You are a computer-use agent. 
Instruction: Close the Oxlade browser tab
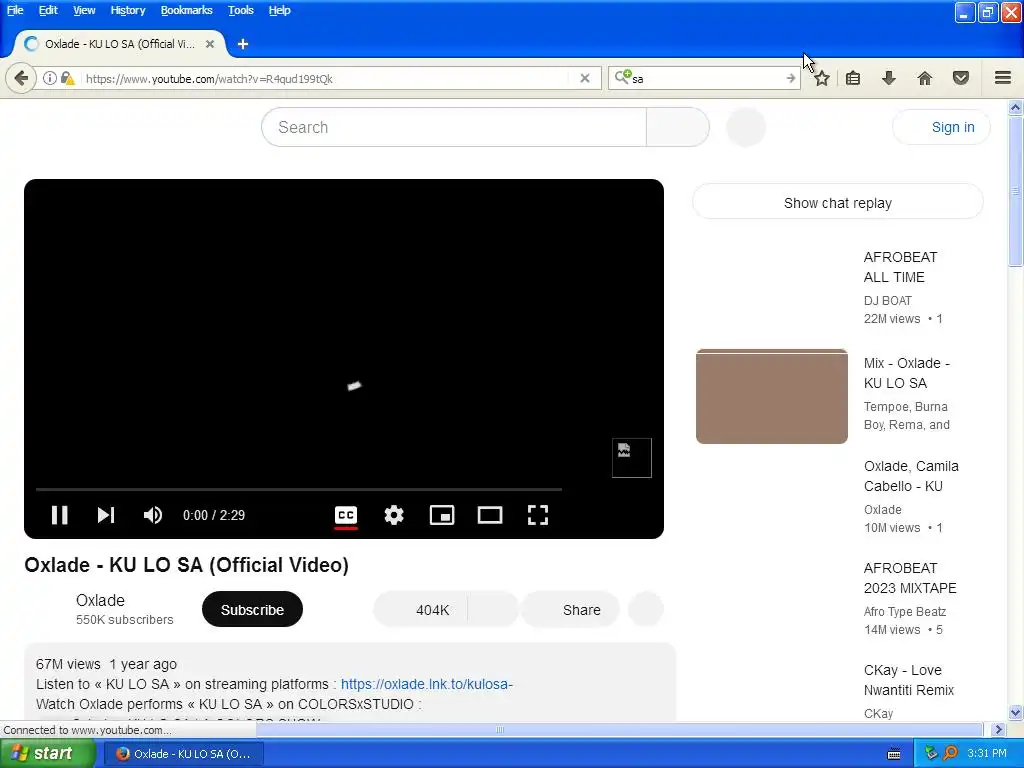pyautogui.click(x=210, y=44)
